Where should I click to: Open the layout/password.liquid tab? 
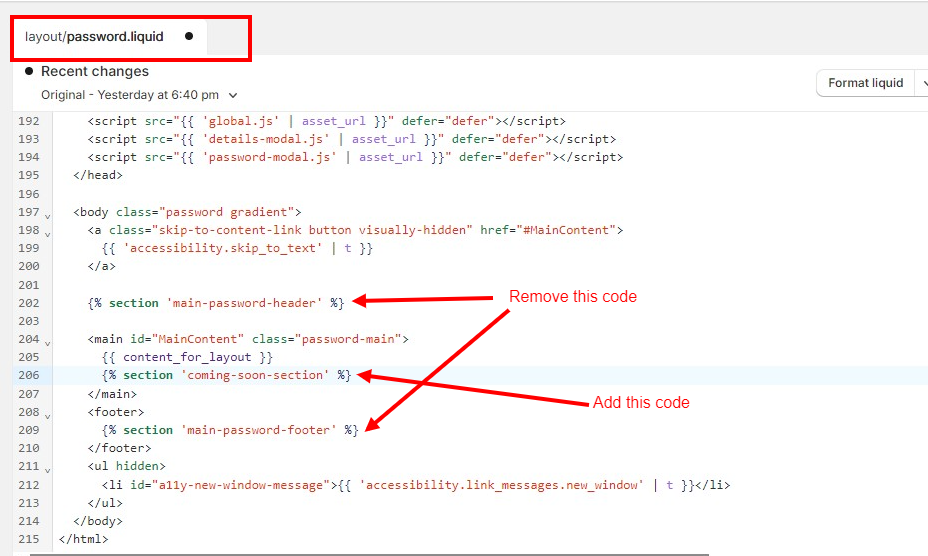point(94,37)
